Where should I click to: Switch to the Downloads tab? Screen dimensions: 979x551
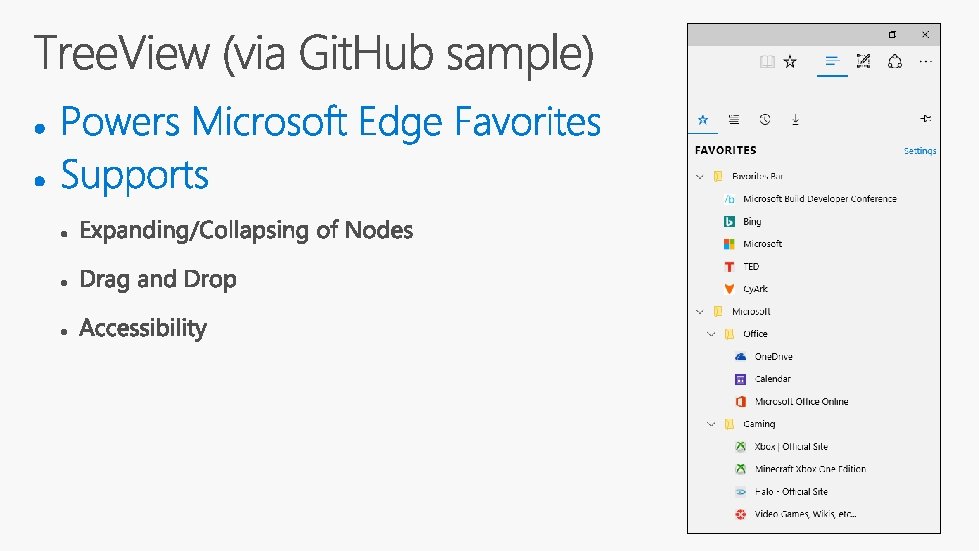click(x=795, y=120)
